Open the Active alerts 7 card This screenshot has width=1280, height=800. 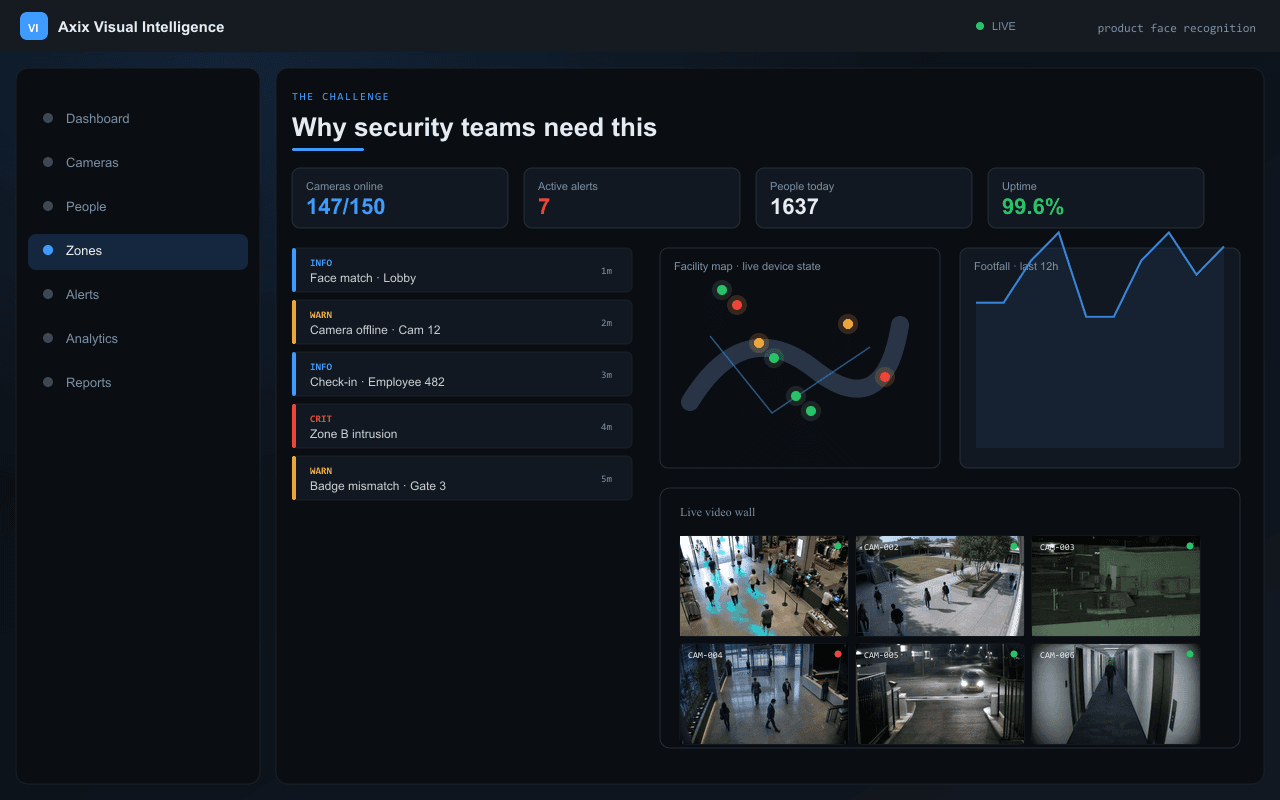632,198
